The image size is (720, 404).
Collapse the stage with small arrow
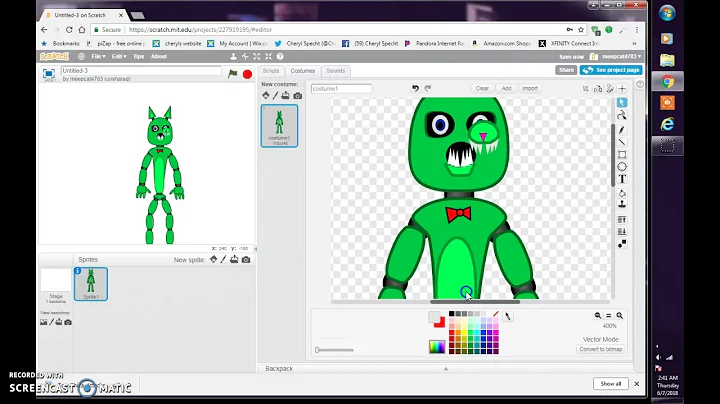256,249
